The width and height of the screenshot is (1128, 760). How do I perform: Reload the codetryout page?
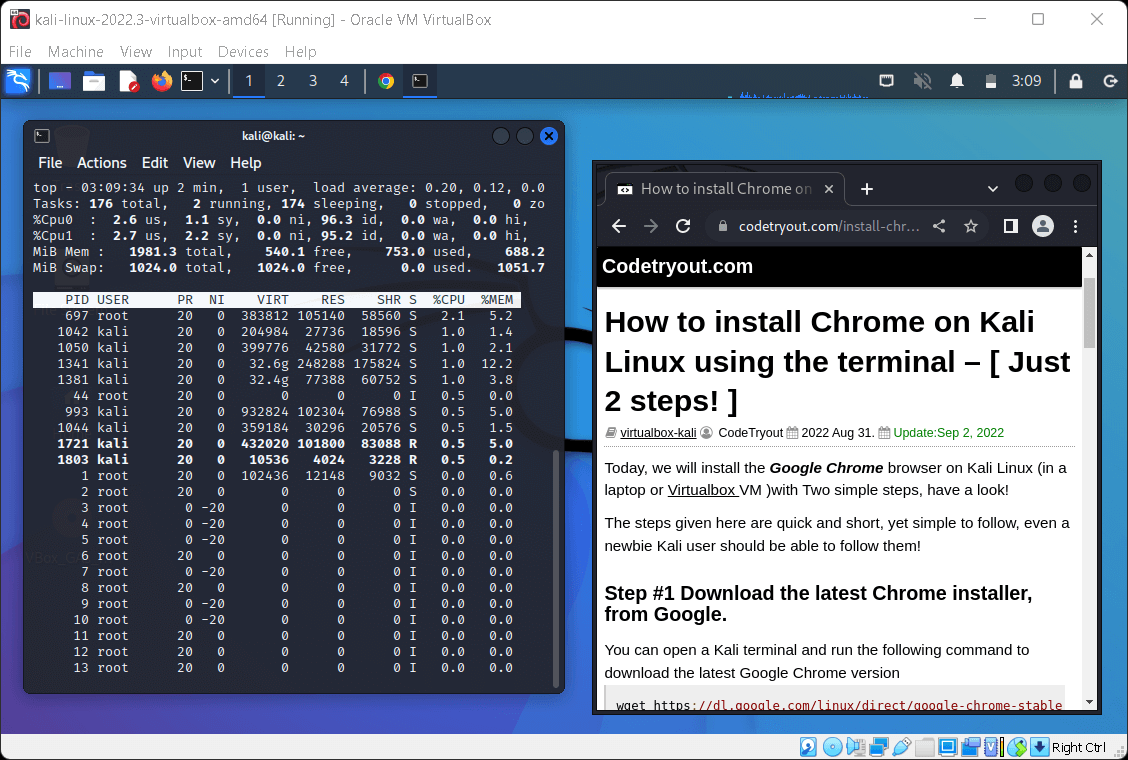683,226
